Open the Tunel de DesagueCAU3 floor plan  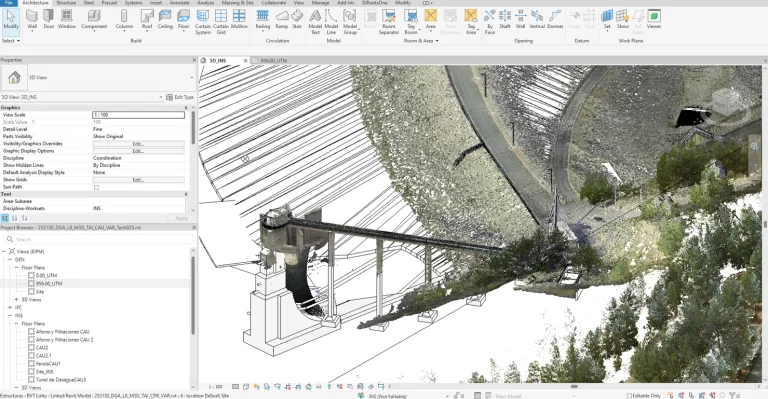[x=61, y=379]
